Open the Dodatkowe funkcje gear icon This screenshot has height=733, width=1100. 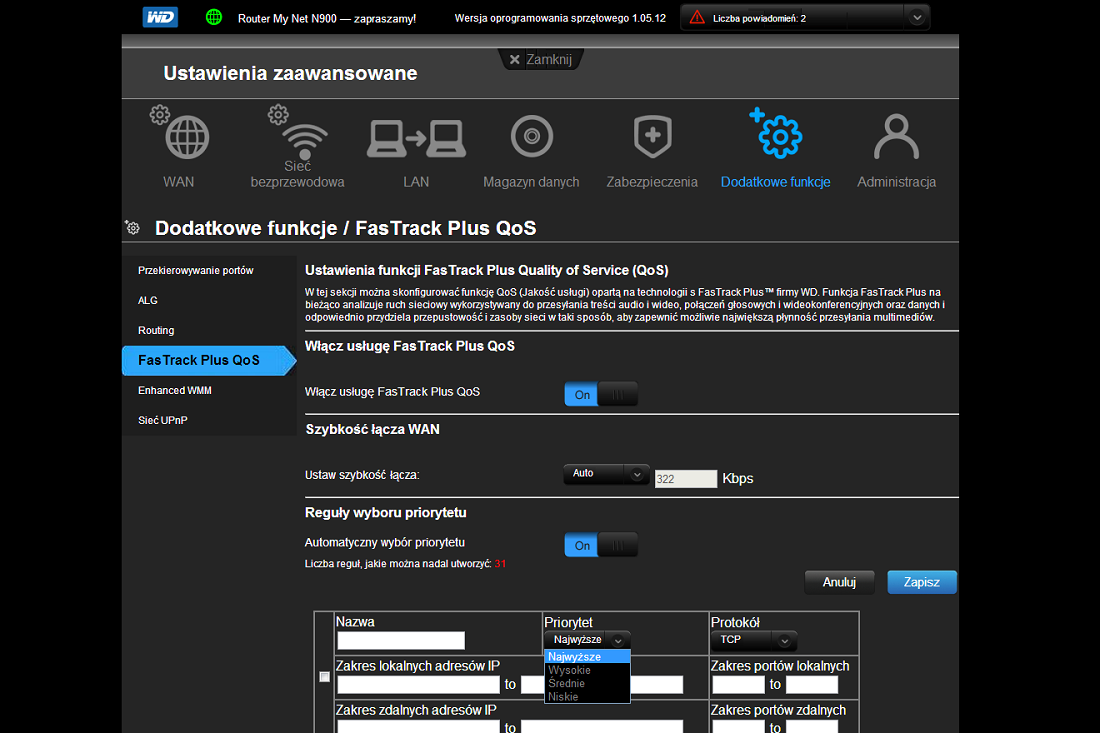[776, 133]
